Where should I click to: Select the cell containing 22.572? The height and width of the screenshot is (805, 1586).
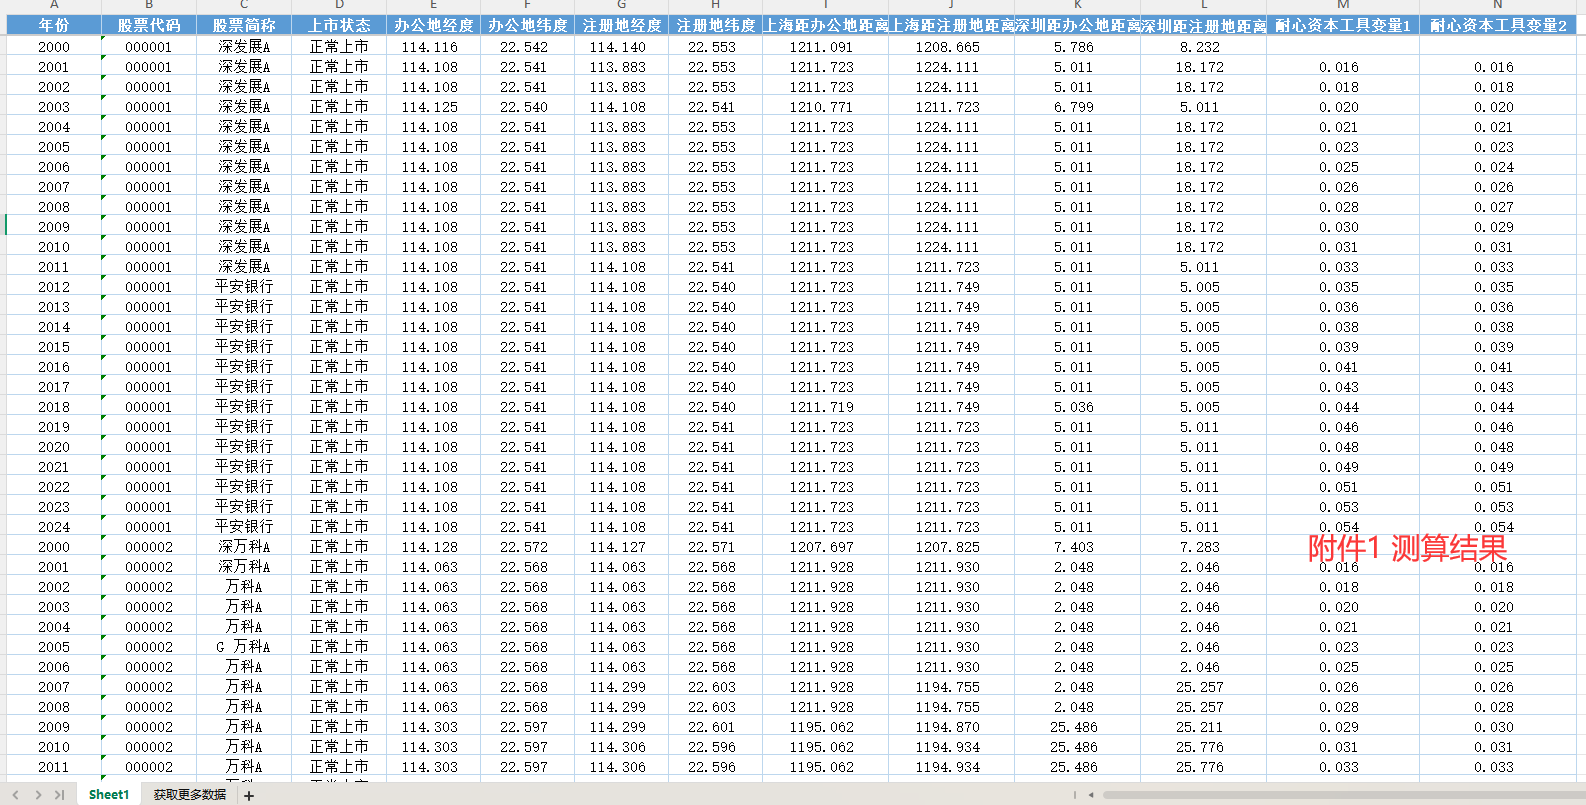click(527, 547)
